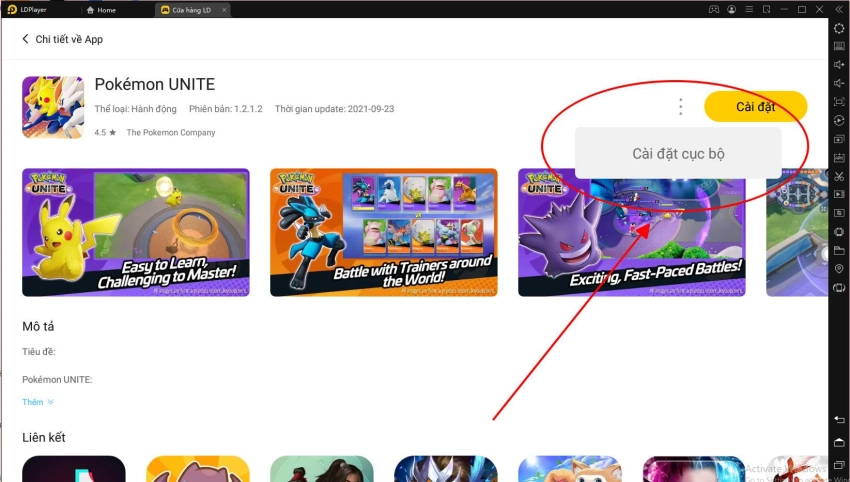Open the hamburger menu in title bar
This screenshot has width=850, height=482.
click(x=749, y=10)
